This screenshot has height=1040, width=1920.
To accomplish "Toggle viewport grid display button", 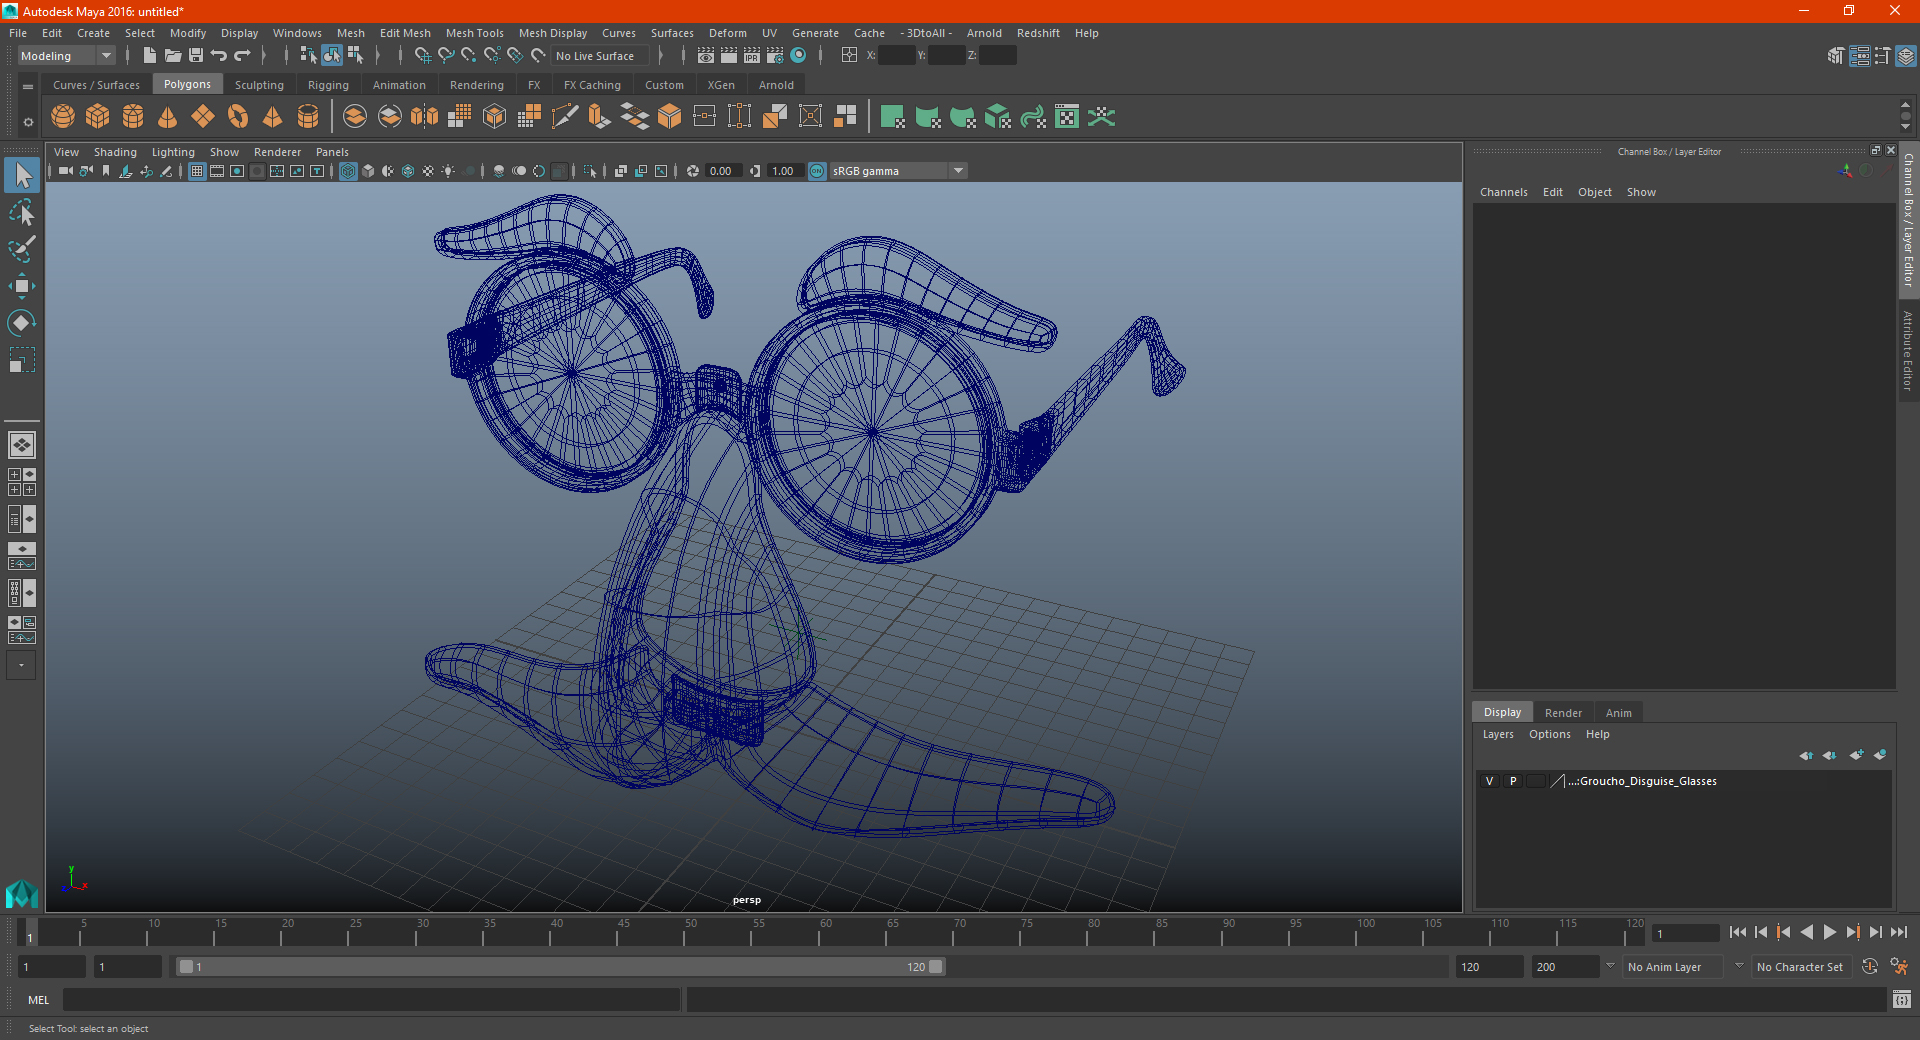I will [197, 171].
